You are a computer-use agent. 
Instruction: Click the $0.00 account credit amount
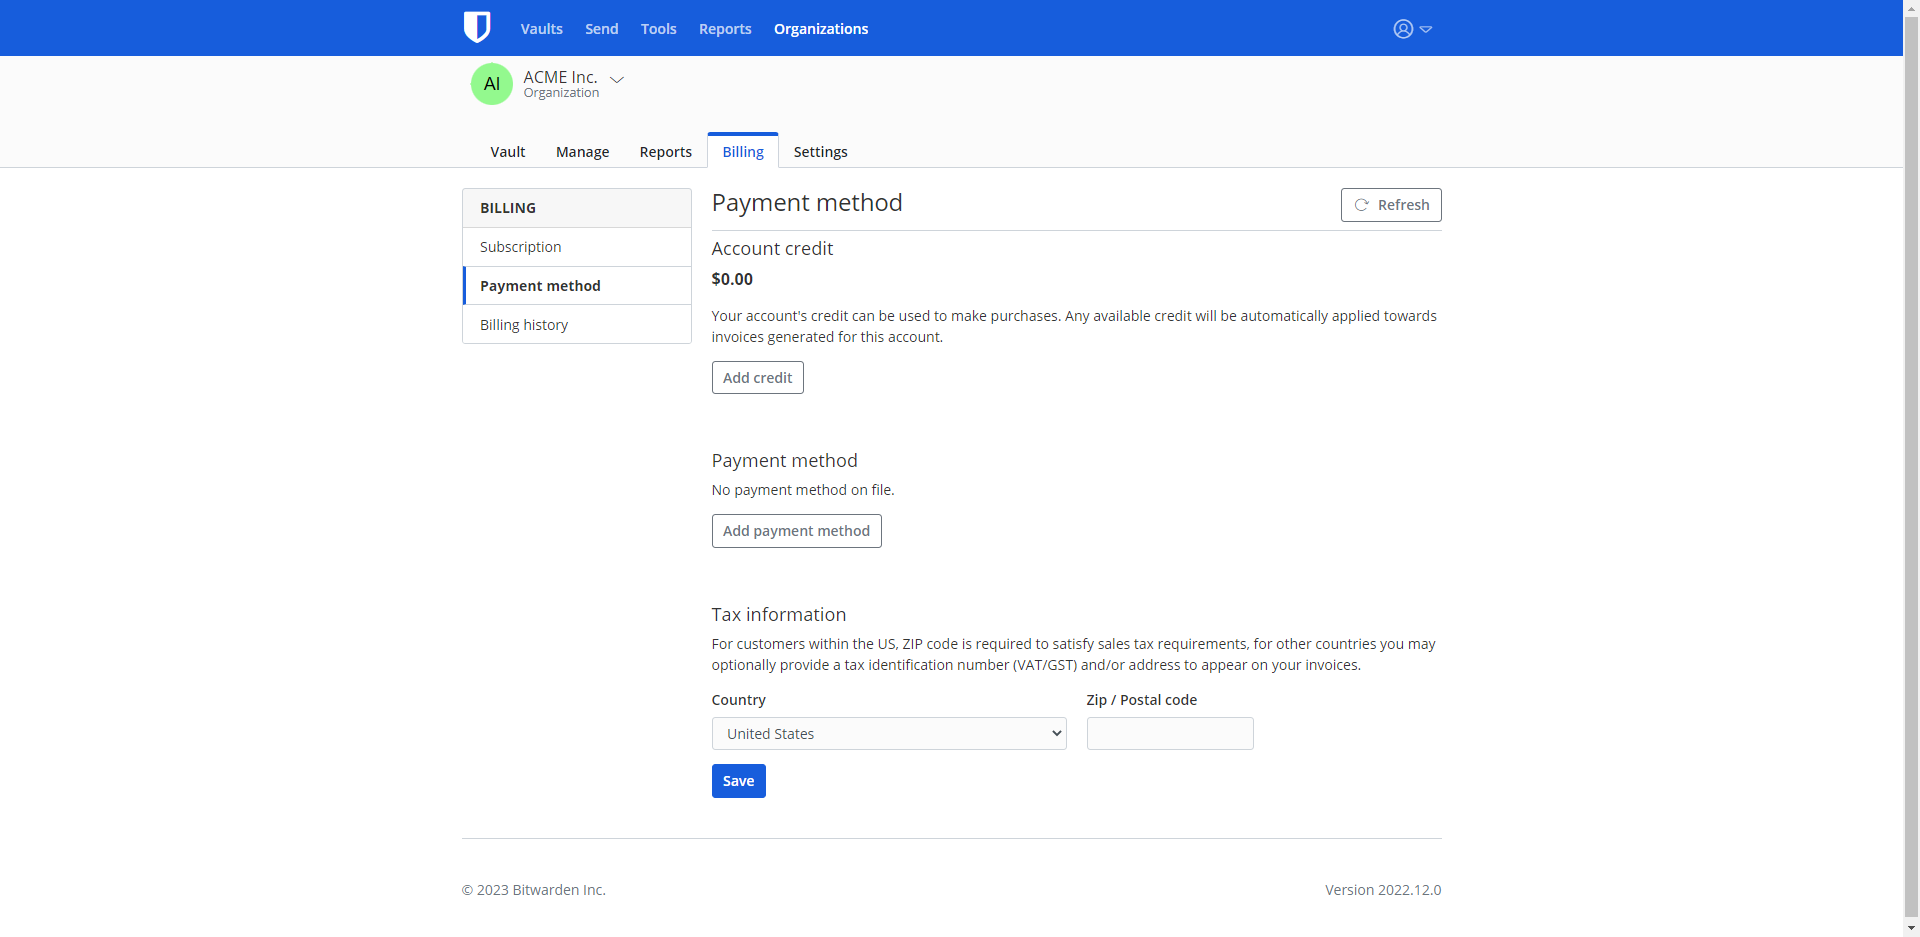(732, 279)
